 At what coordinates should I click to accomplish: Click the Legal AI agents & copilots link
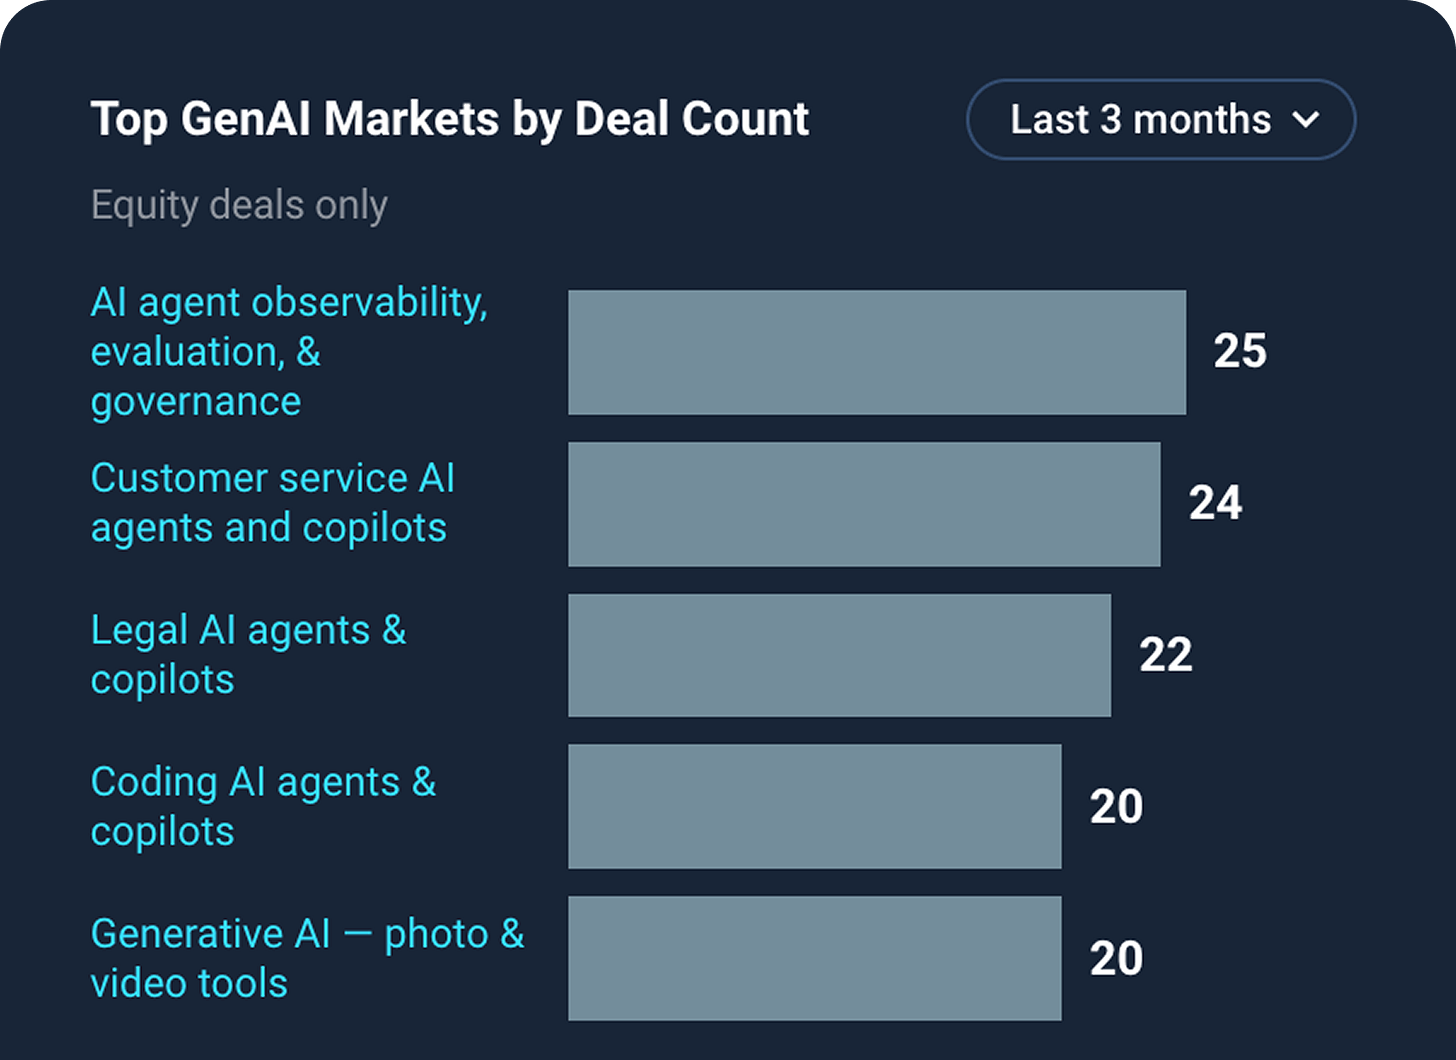pos(248,655)
